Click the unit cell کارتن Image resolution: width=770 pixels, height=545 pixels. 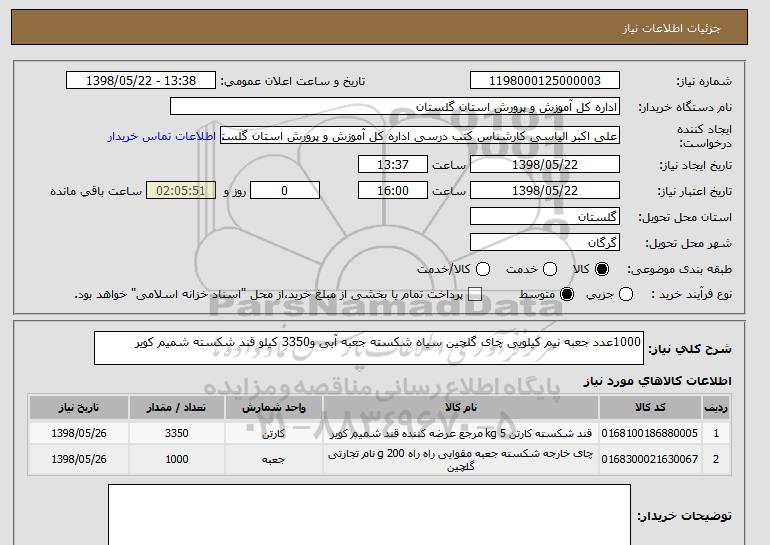coord(274,434)
